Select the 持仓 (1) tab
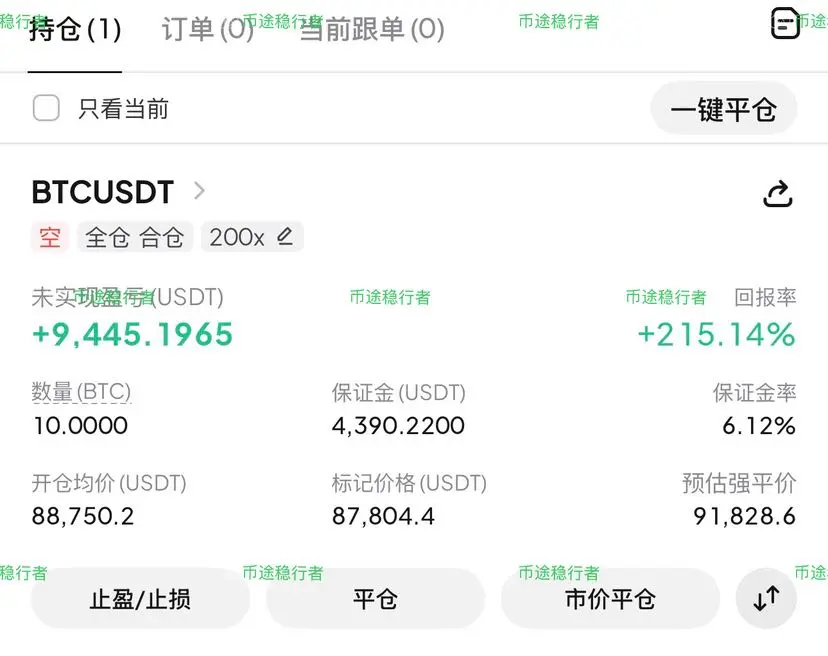828x656 pixels. coord(75,29)
